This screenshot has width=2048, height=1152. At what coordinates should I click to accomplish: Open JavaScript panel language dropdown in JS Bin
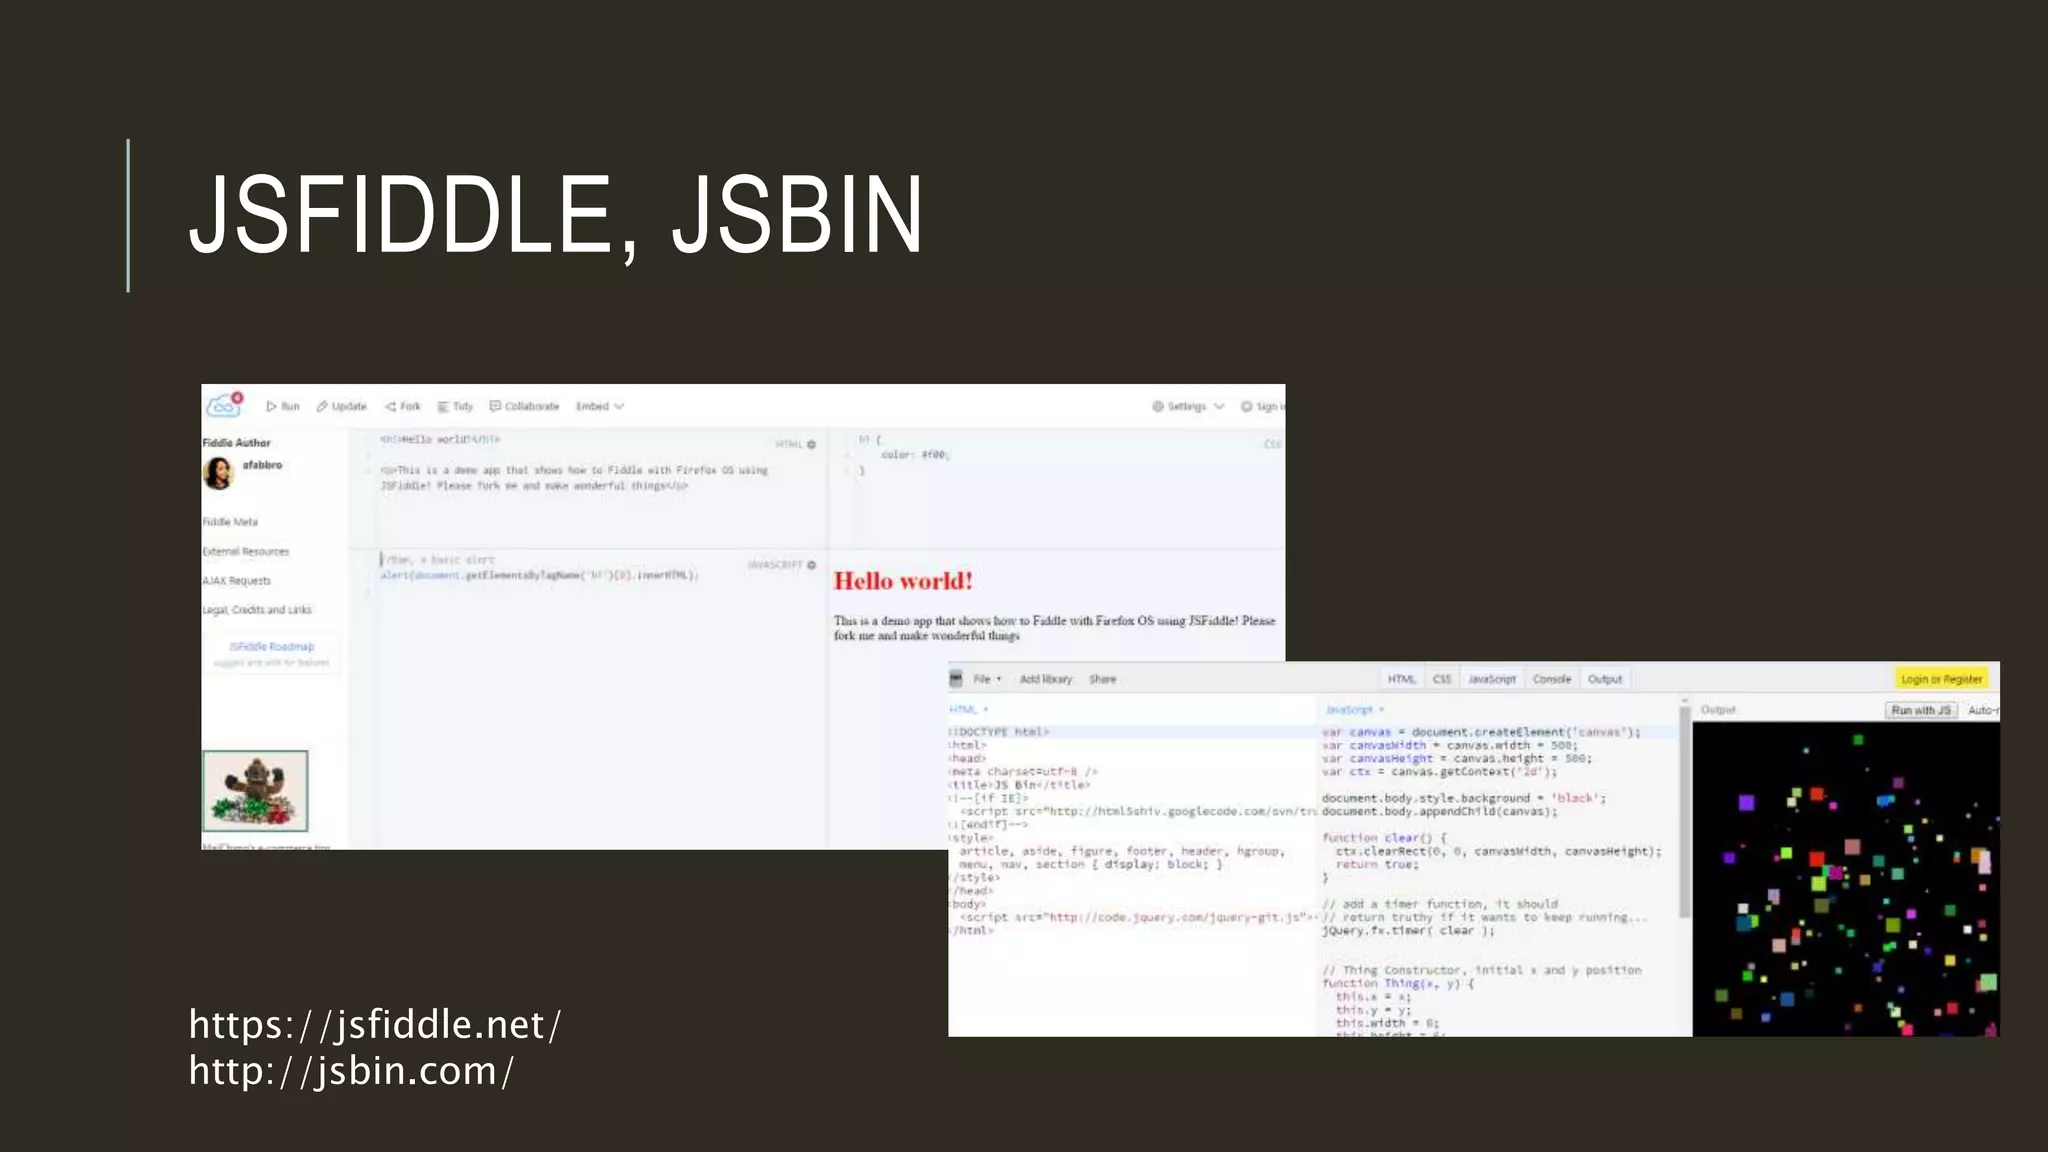pos(1355,710)
